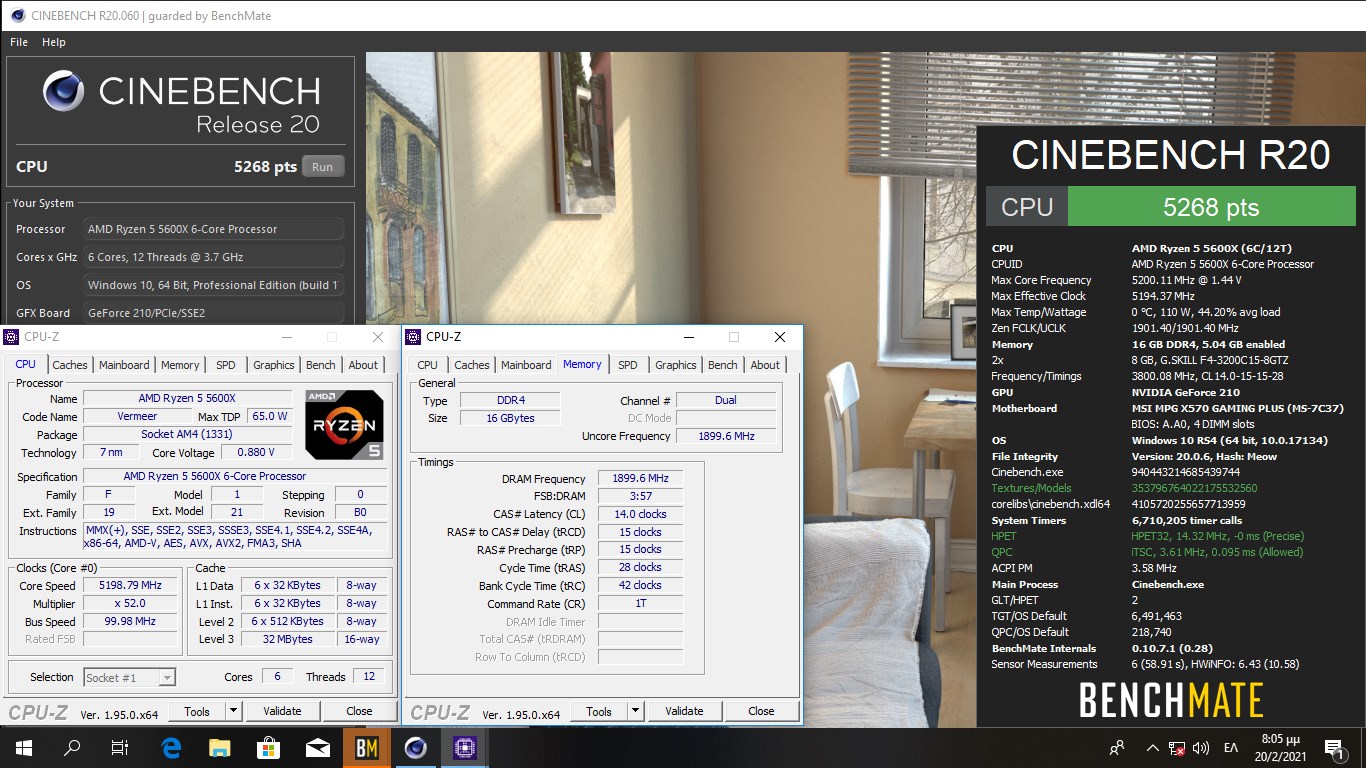Switch to CPU-Z taskbar icon
Viewport: 1366px width, 768px height.
click(x=465, y=748)
